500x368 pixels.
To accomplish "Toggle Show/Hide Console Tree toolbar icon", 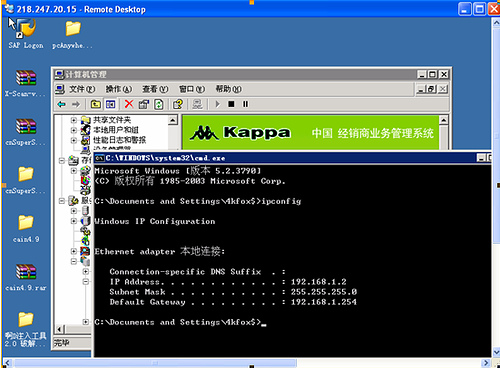I will (x=110, y=104).
